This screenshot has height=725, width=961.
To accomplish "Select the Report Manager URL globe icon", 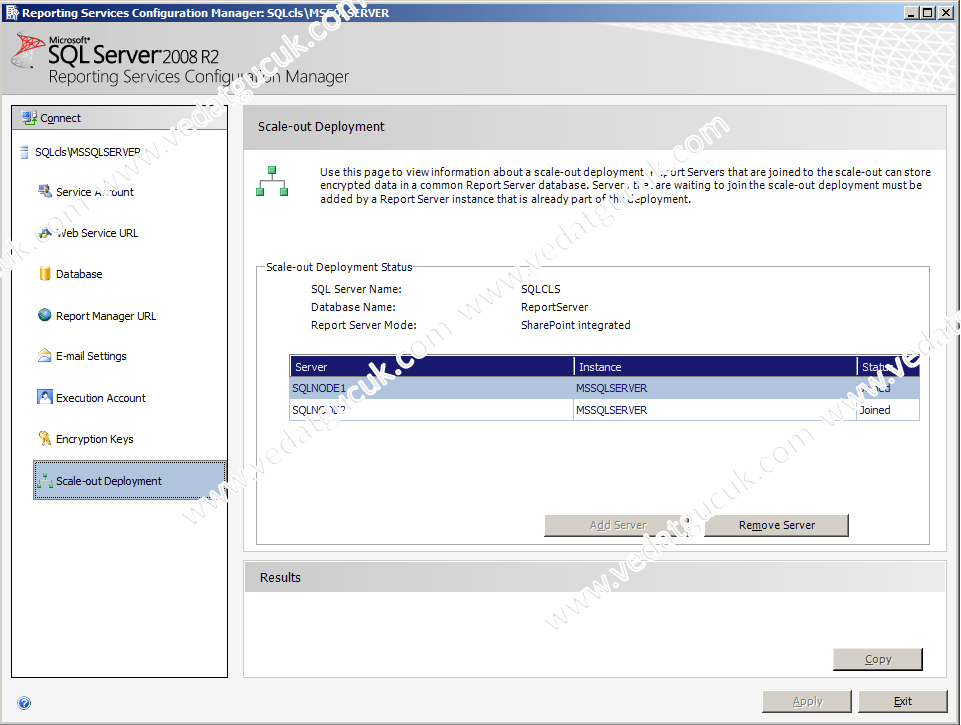I will coord(45,315).
